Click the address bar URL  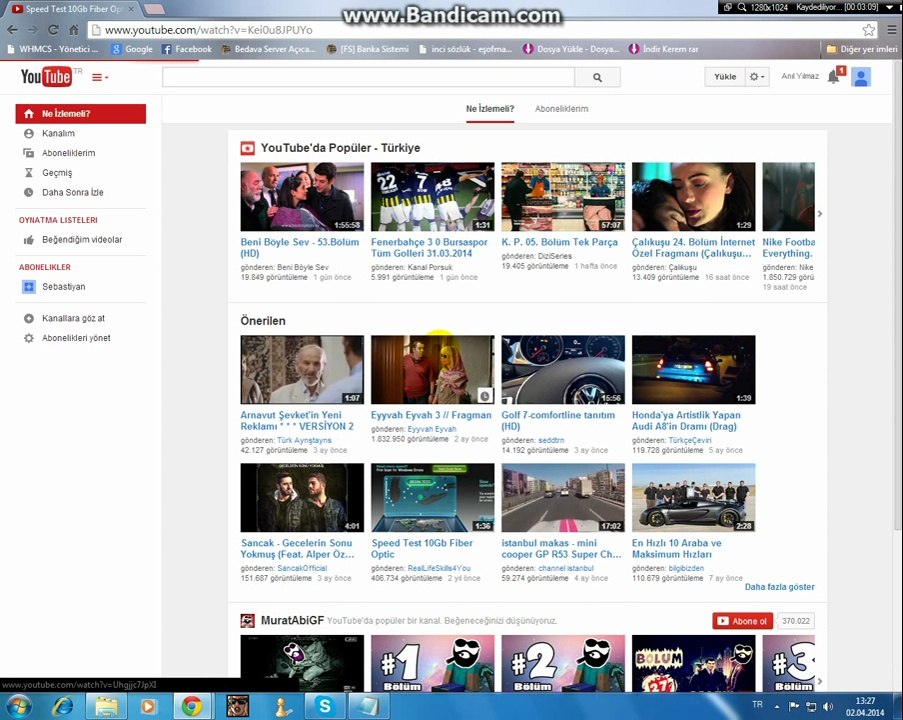tap(208, 30)
